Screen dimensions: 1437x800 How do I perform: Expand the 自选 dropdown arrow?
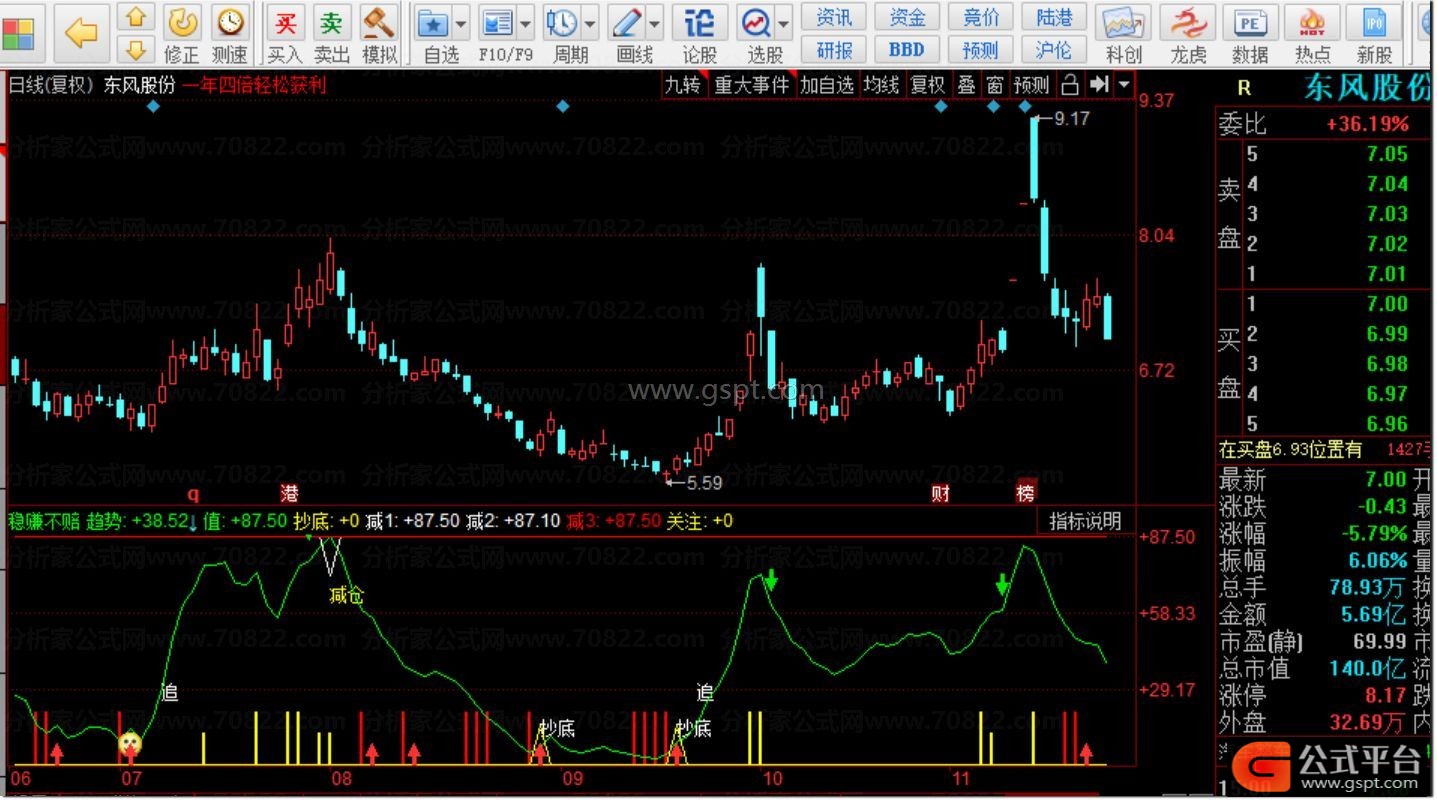point(461,23)
